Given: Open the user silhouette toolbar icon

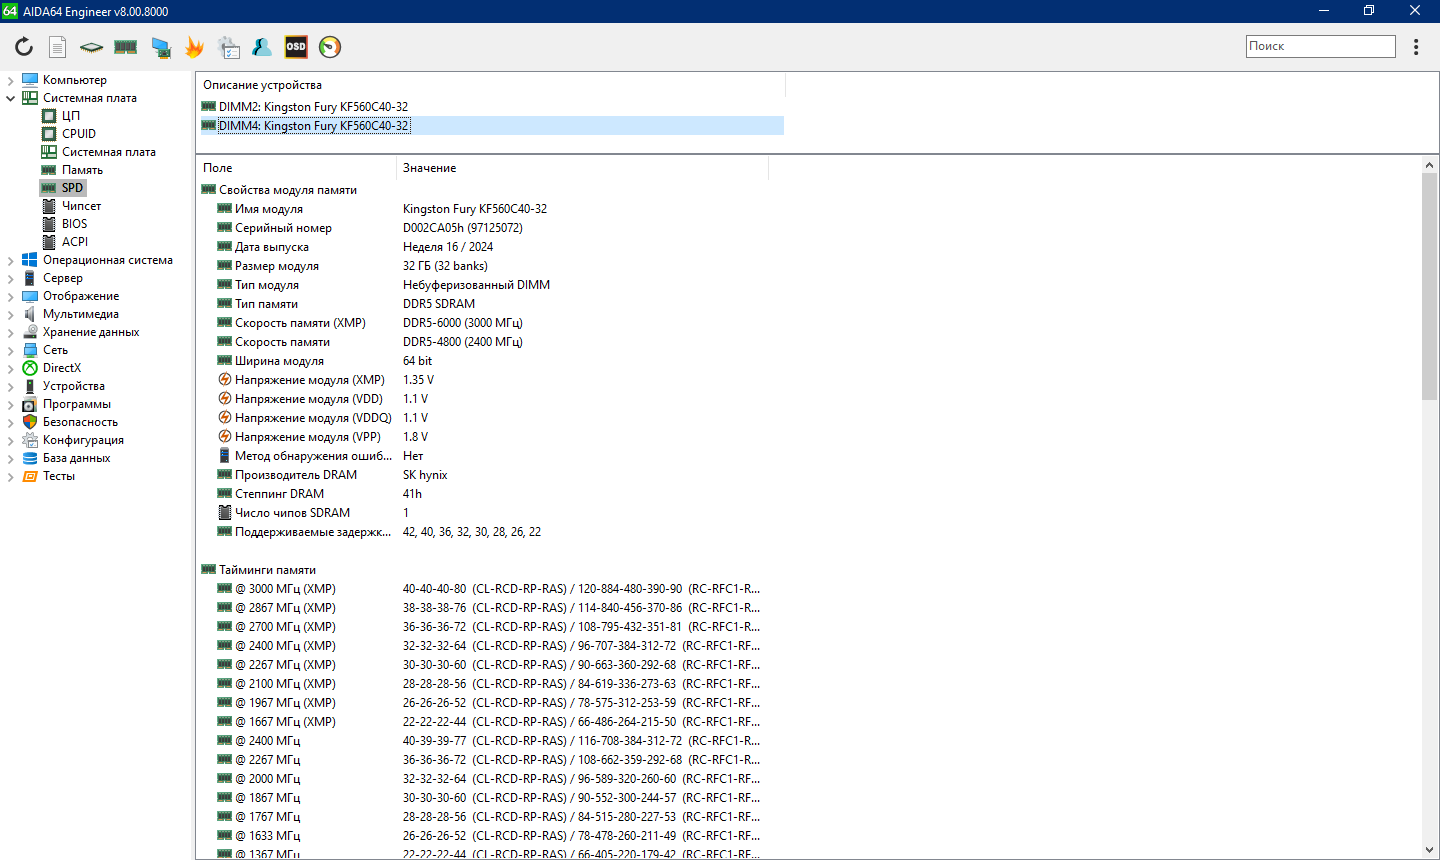Looking at the screenshot, I should click(x=262, y=47).
